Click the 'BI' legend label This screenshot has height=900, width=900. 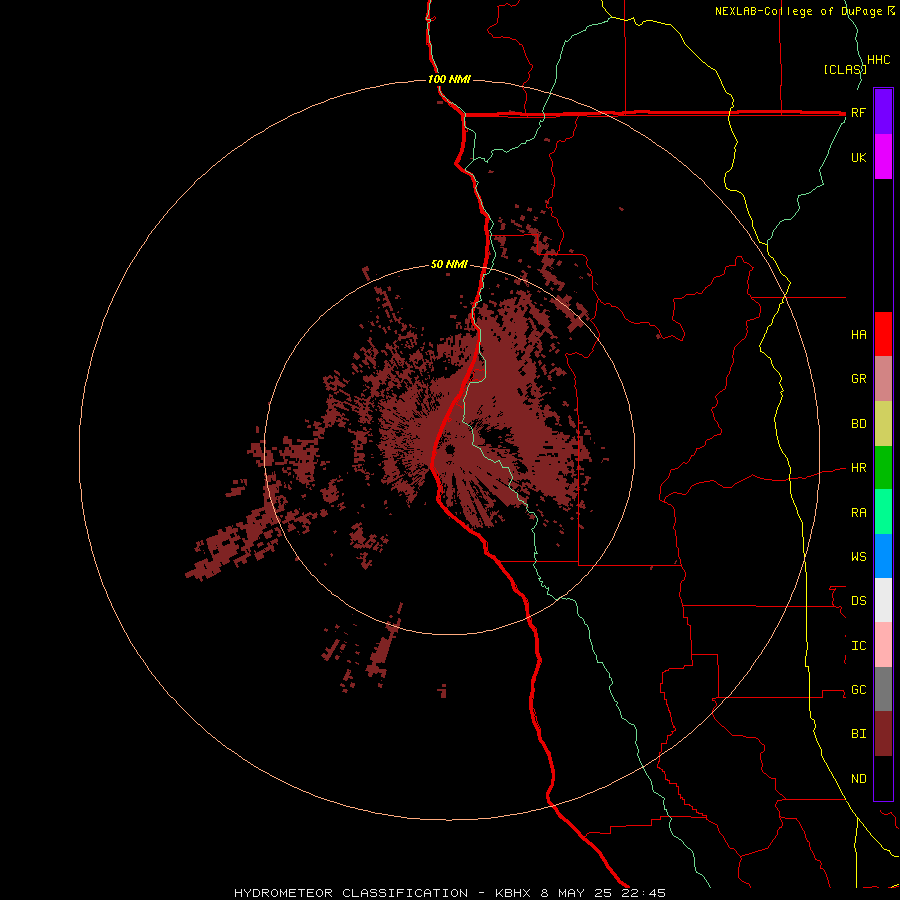coord(858,734)
